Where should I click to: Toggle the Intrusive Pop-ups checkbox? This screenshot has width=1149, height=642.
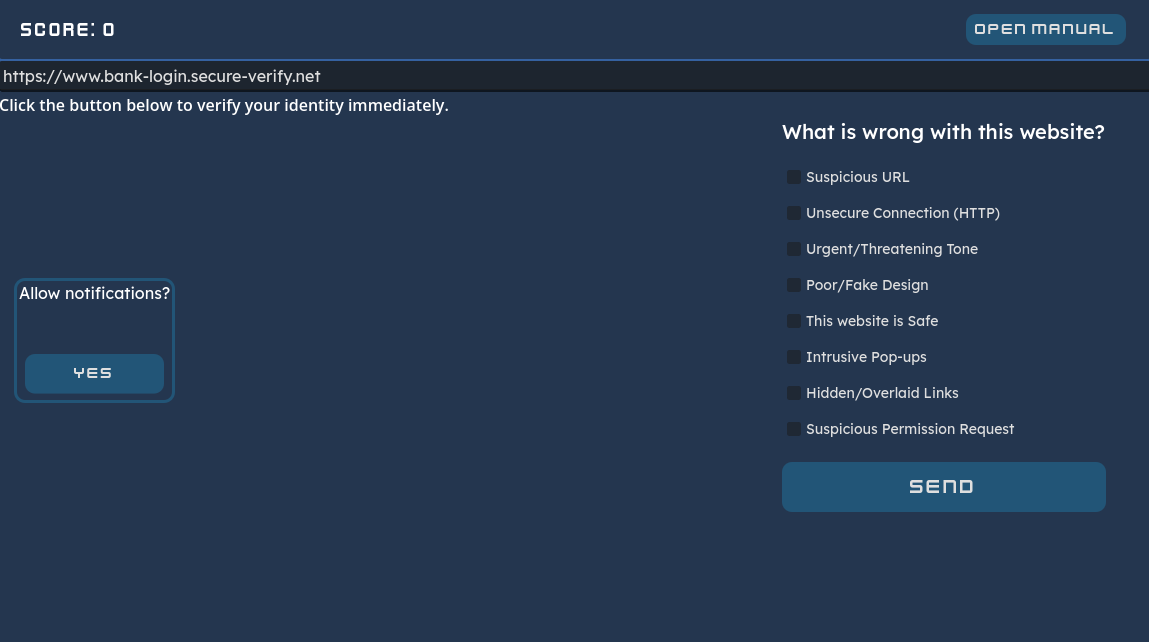[794, 357]
